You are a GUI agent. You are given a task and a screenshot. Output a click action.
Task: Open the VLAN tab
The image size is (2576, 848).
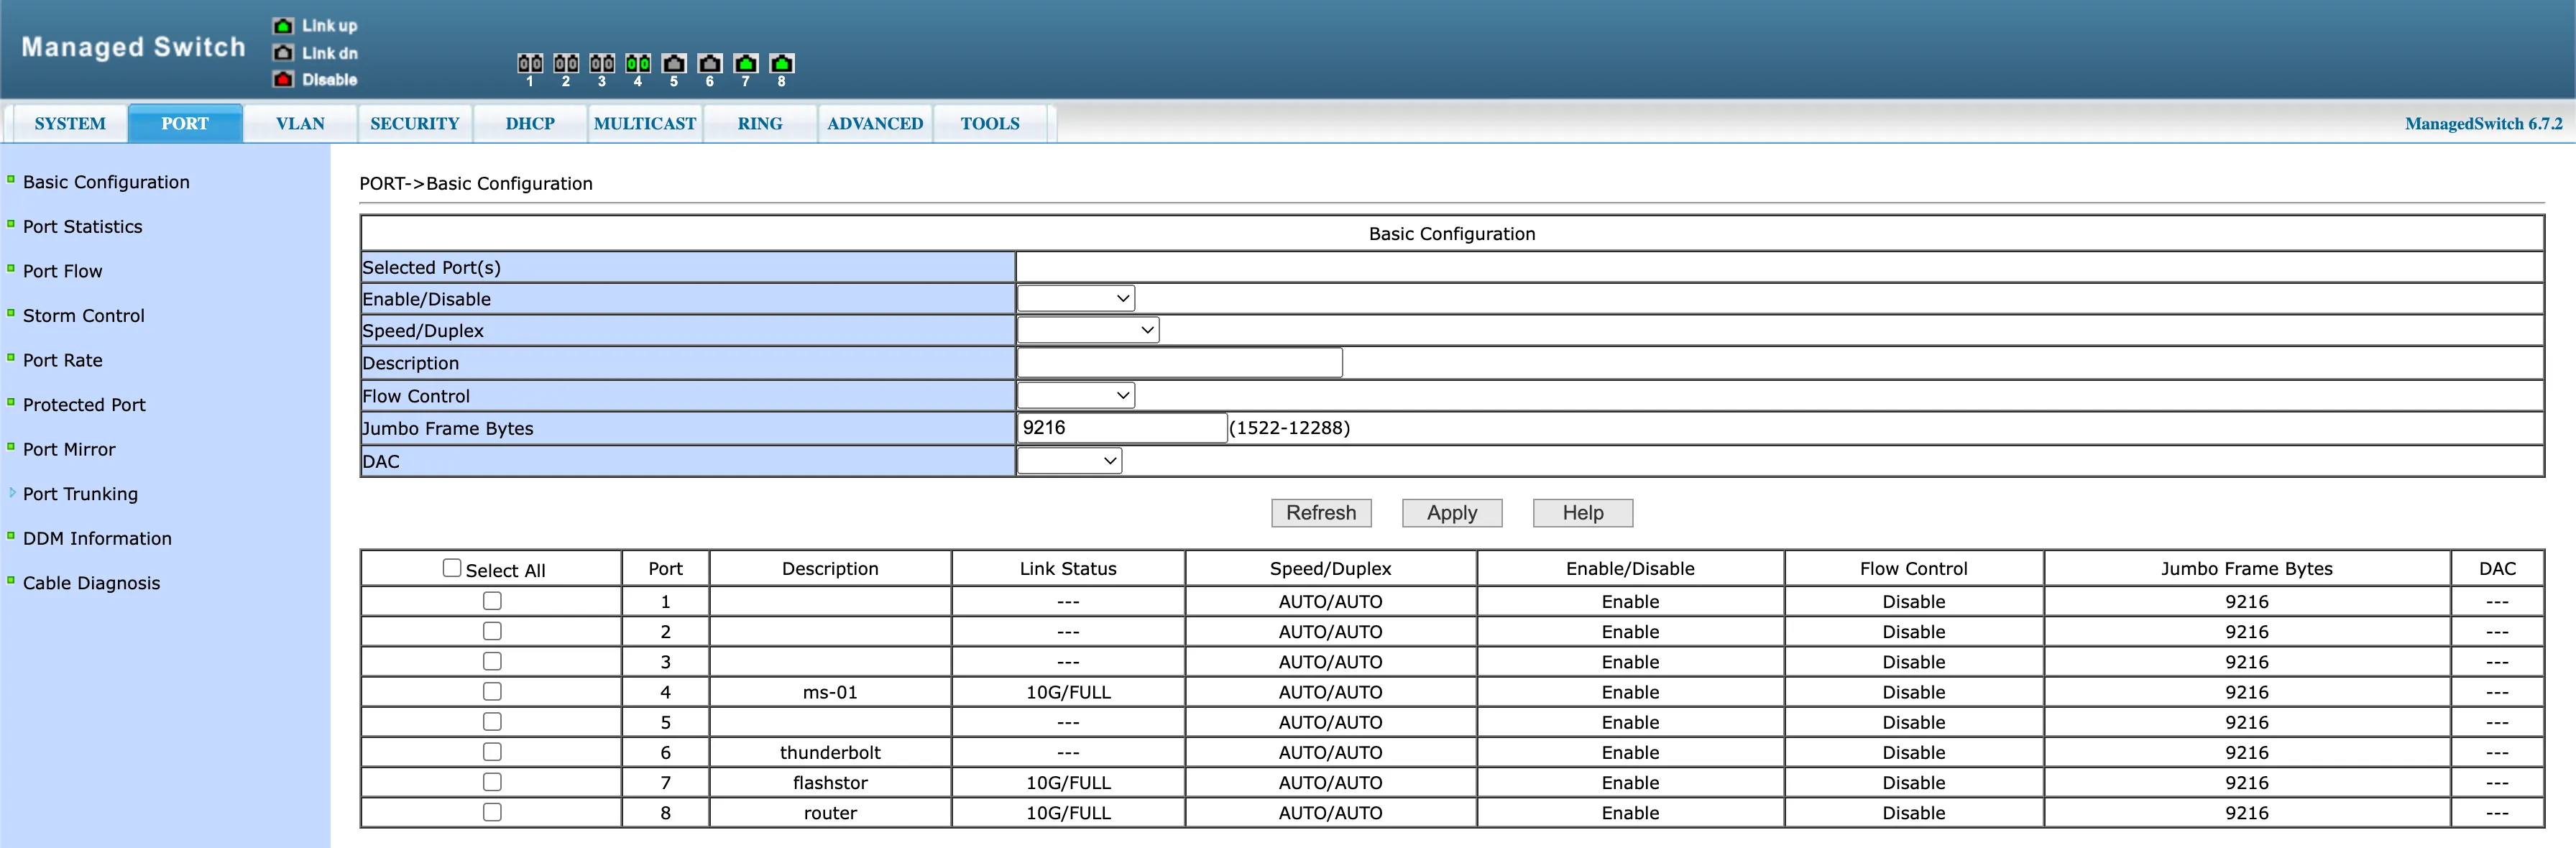300,124
